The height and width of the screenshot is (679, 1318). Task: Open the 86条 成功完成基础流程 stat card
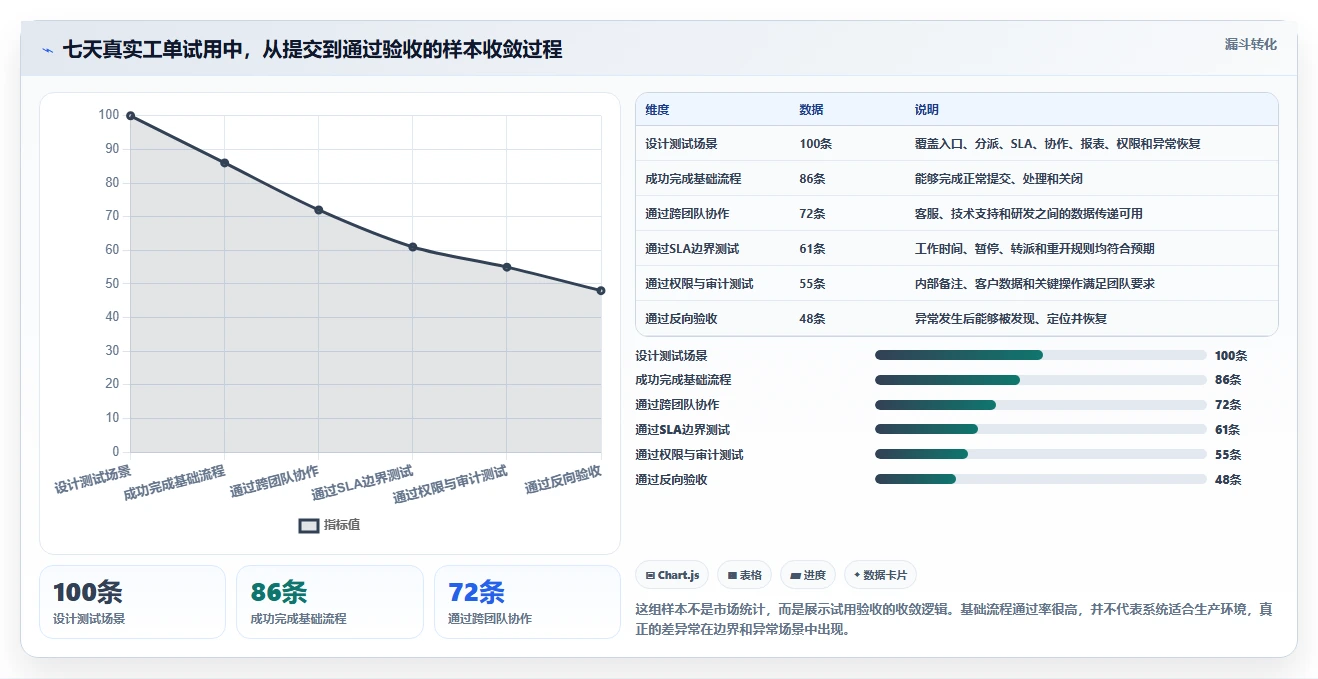pos(330,602)
